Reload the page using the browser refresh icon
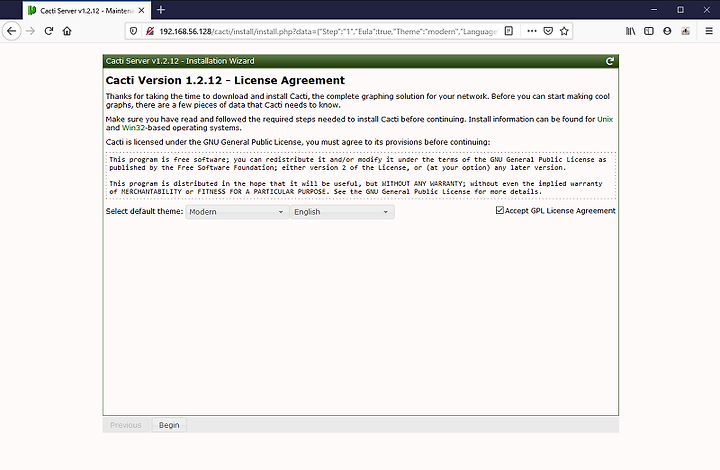The width and height of the screenshot is (720, 470). tap(49, 31)
